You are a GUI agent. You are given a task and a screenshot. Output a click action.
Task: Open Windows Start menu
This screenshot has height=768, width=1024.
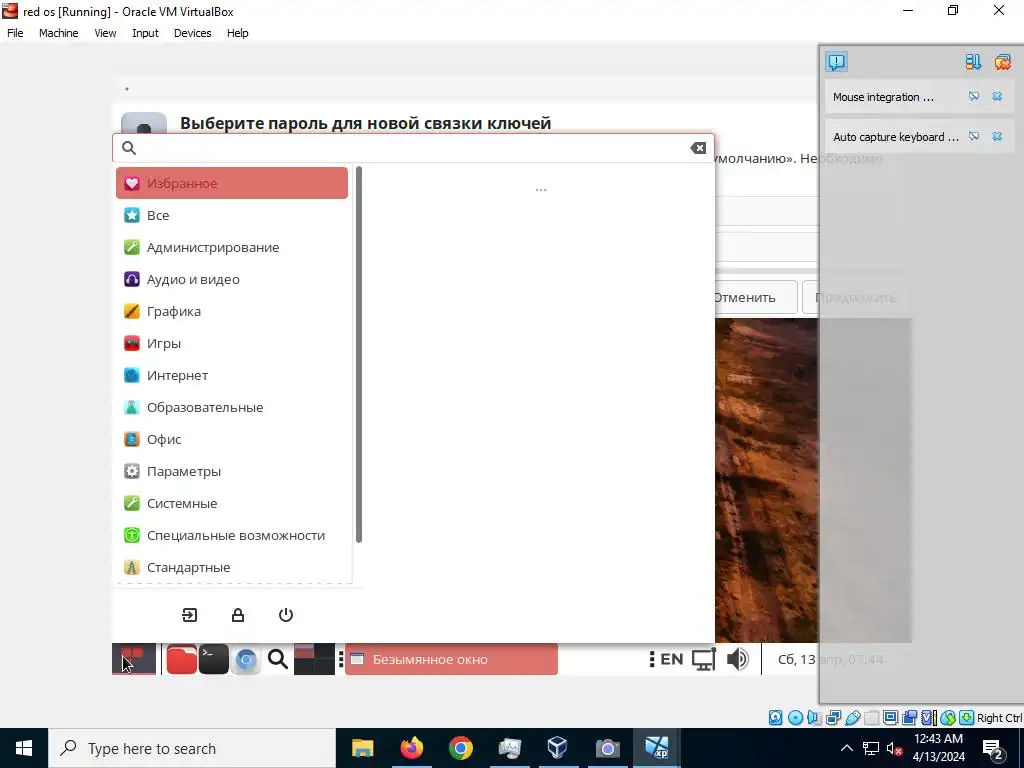tap(24, 748)
